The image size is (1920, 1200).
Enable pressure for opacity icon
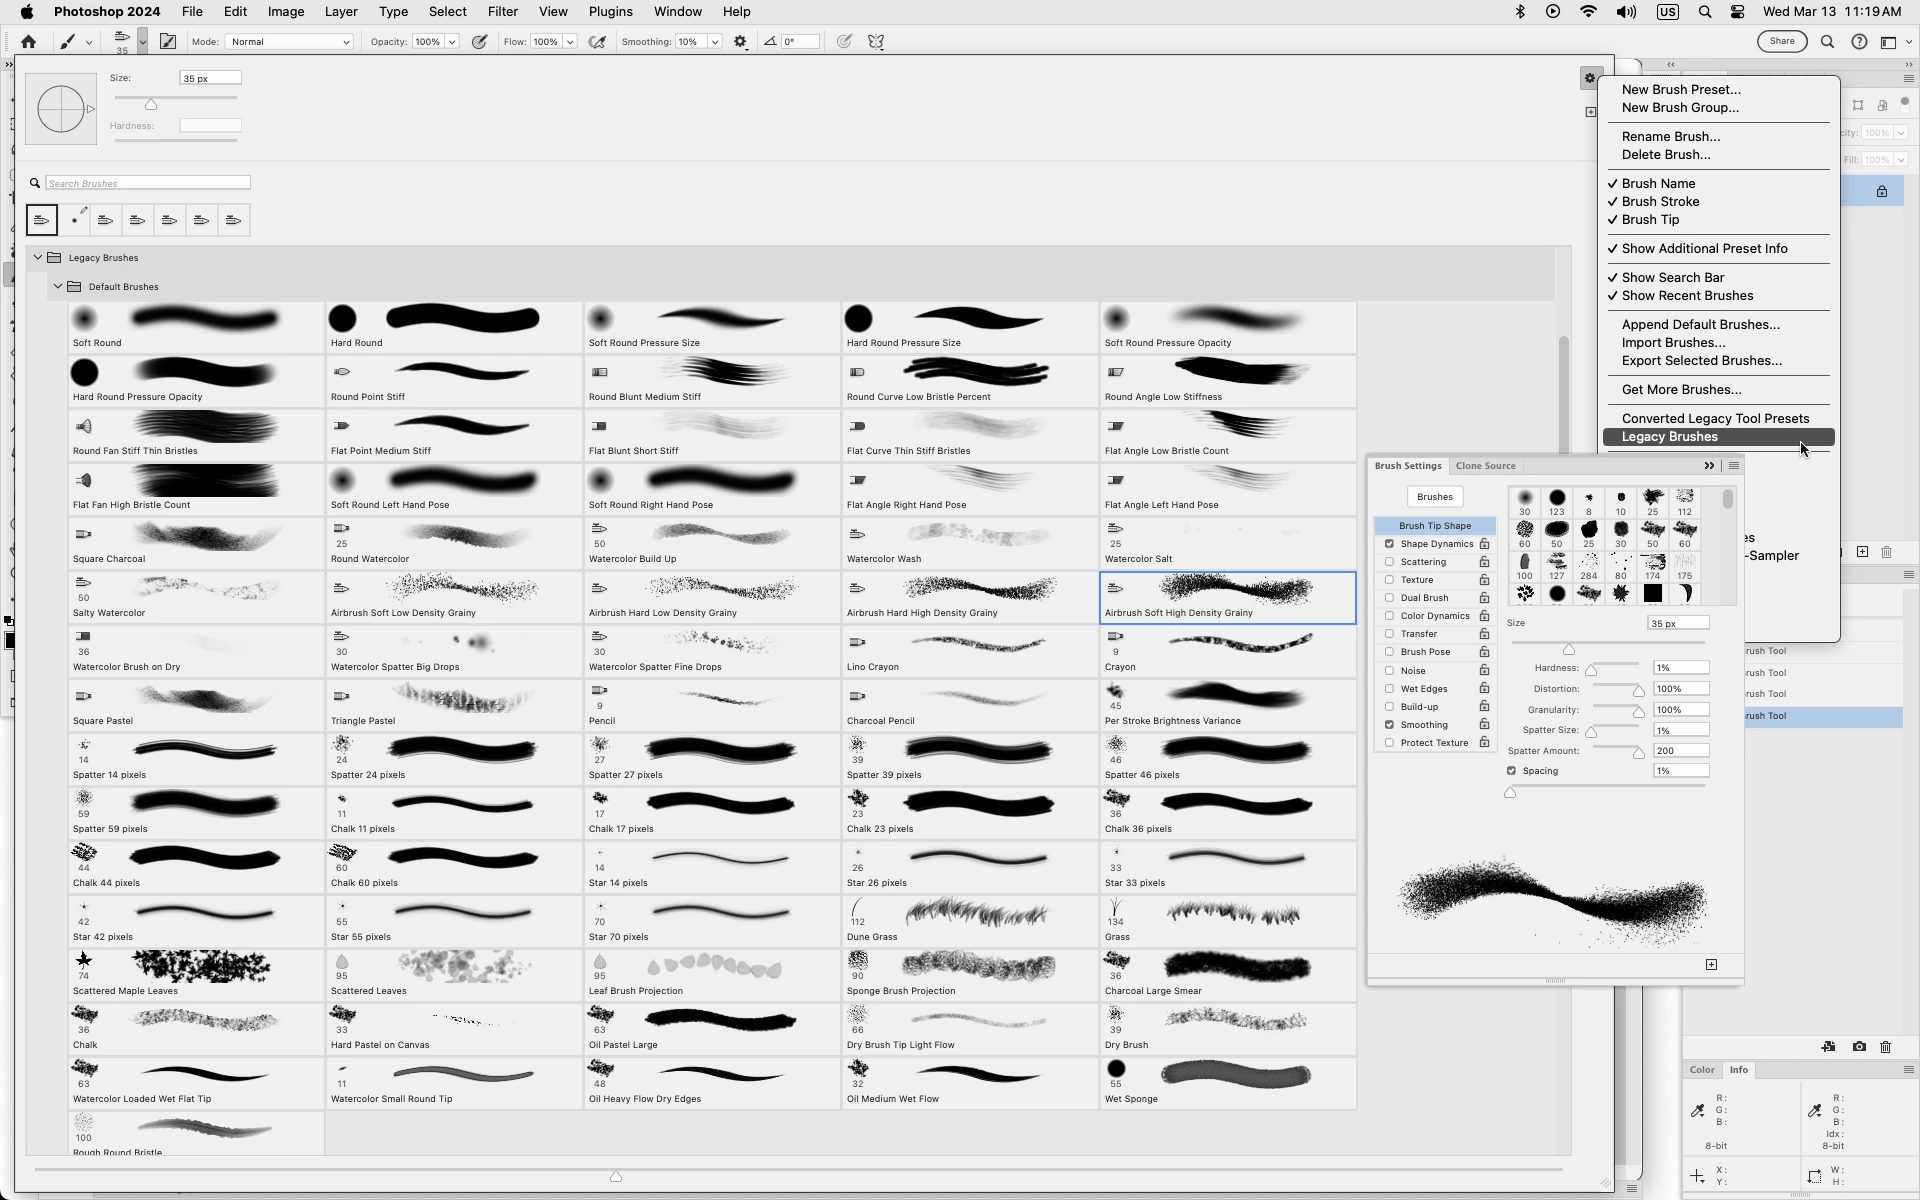pyautogui.click(x=480, y=42)
